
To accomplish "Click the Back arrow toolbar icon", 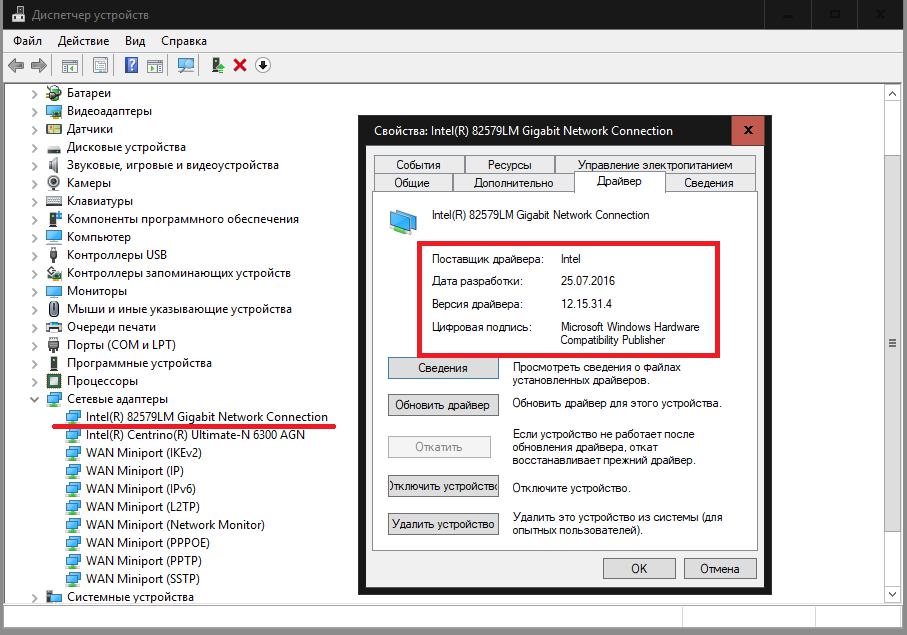I will coord(16,65).
